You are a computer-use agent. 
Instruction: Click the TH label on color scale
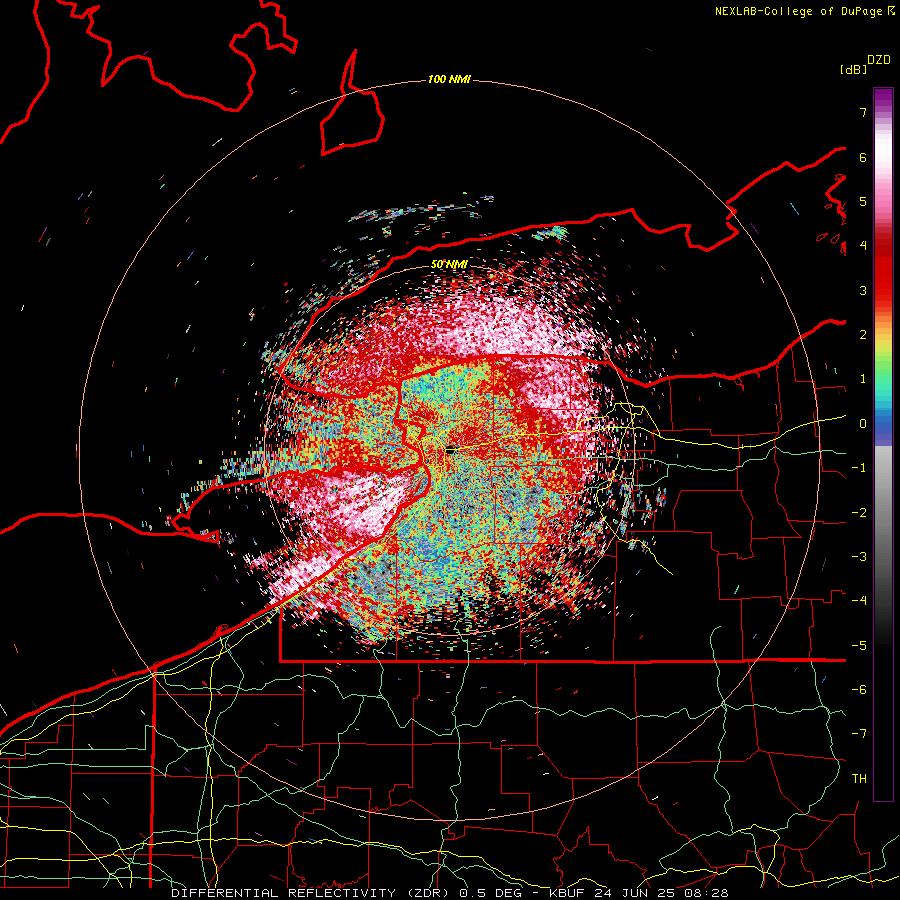click(x=859, y=779)
